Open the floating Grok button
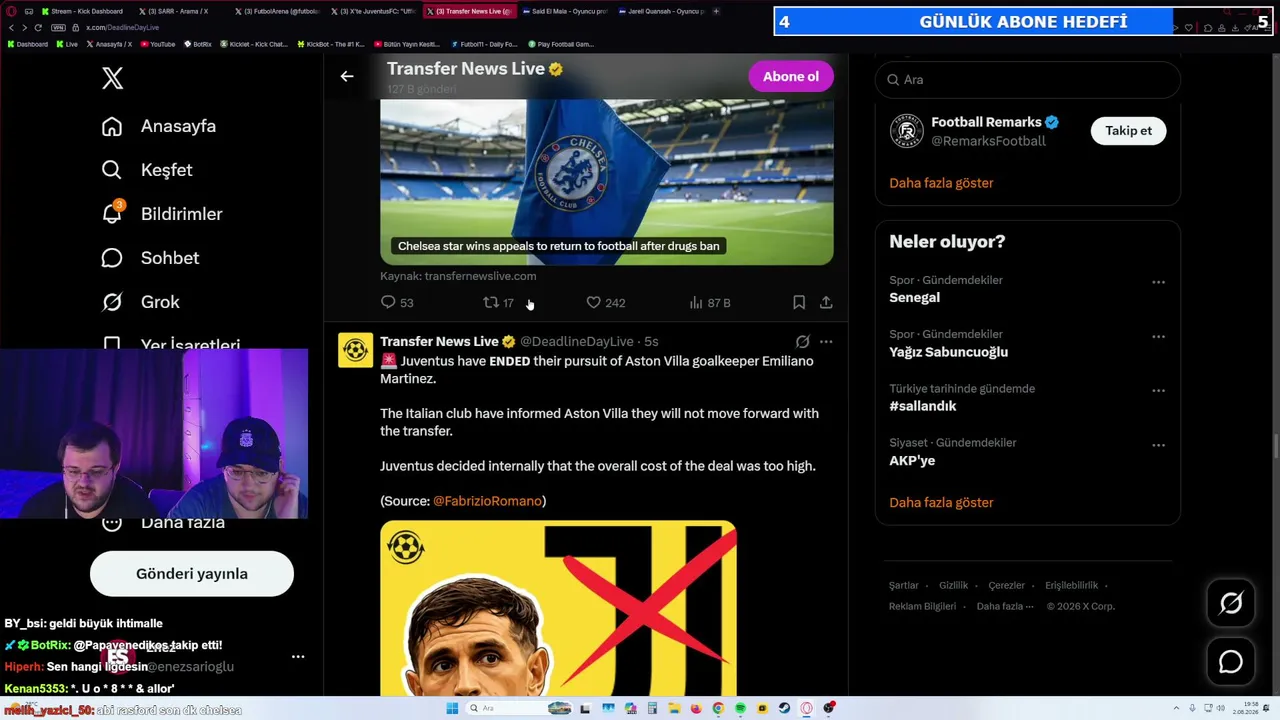This screenshot has height=720, width=1280. coord(1231,603)
